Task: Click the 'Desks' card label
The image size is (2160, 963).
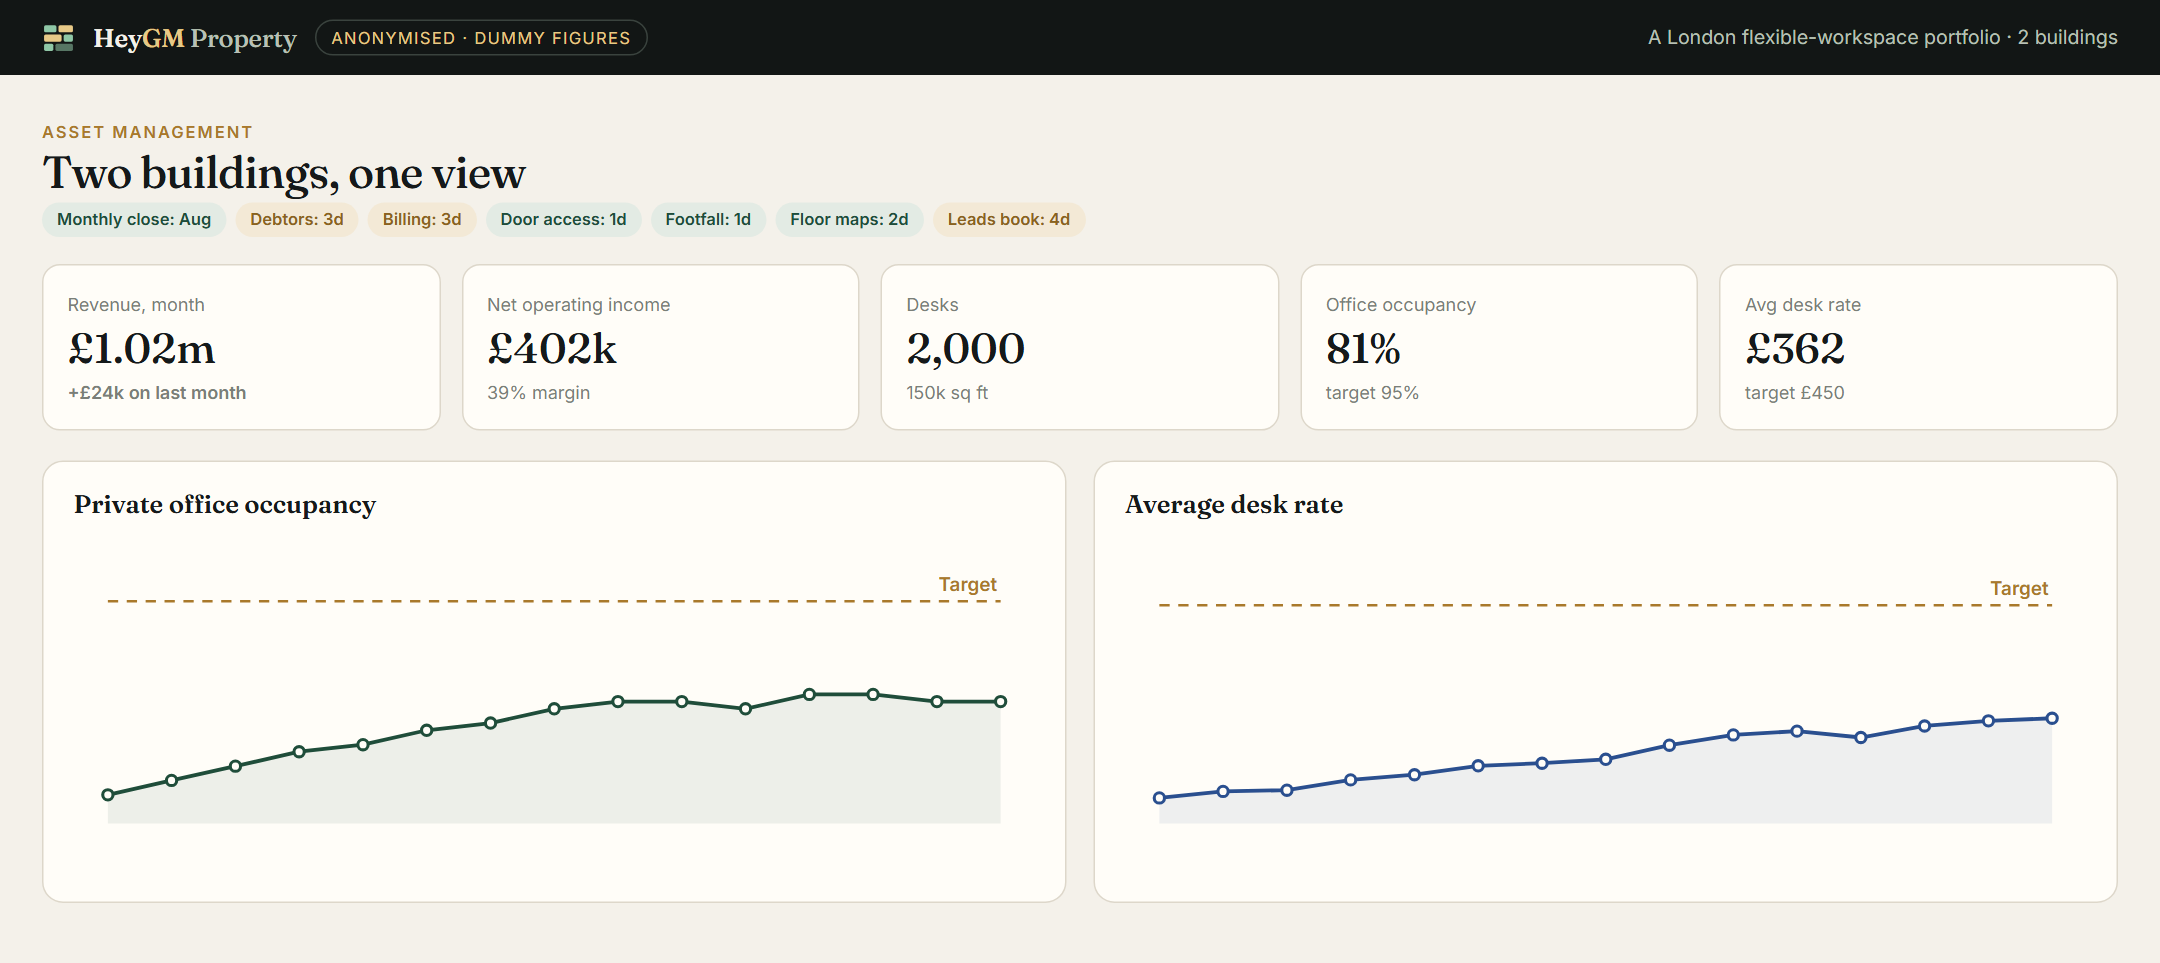Action: [x=933, y=305]
